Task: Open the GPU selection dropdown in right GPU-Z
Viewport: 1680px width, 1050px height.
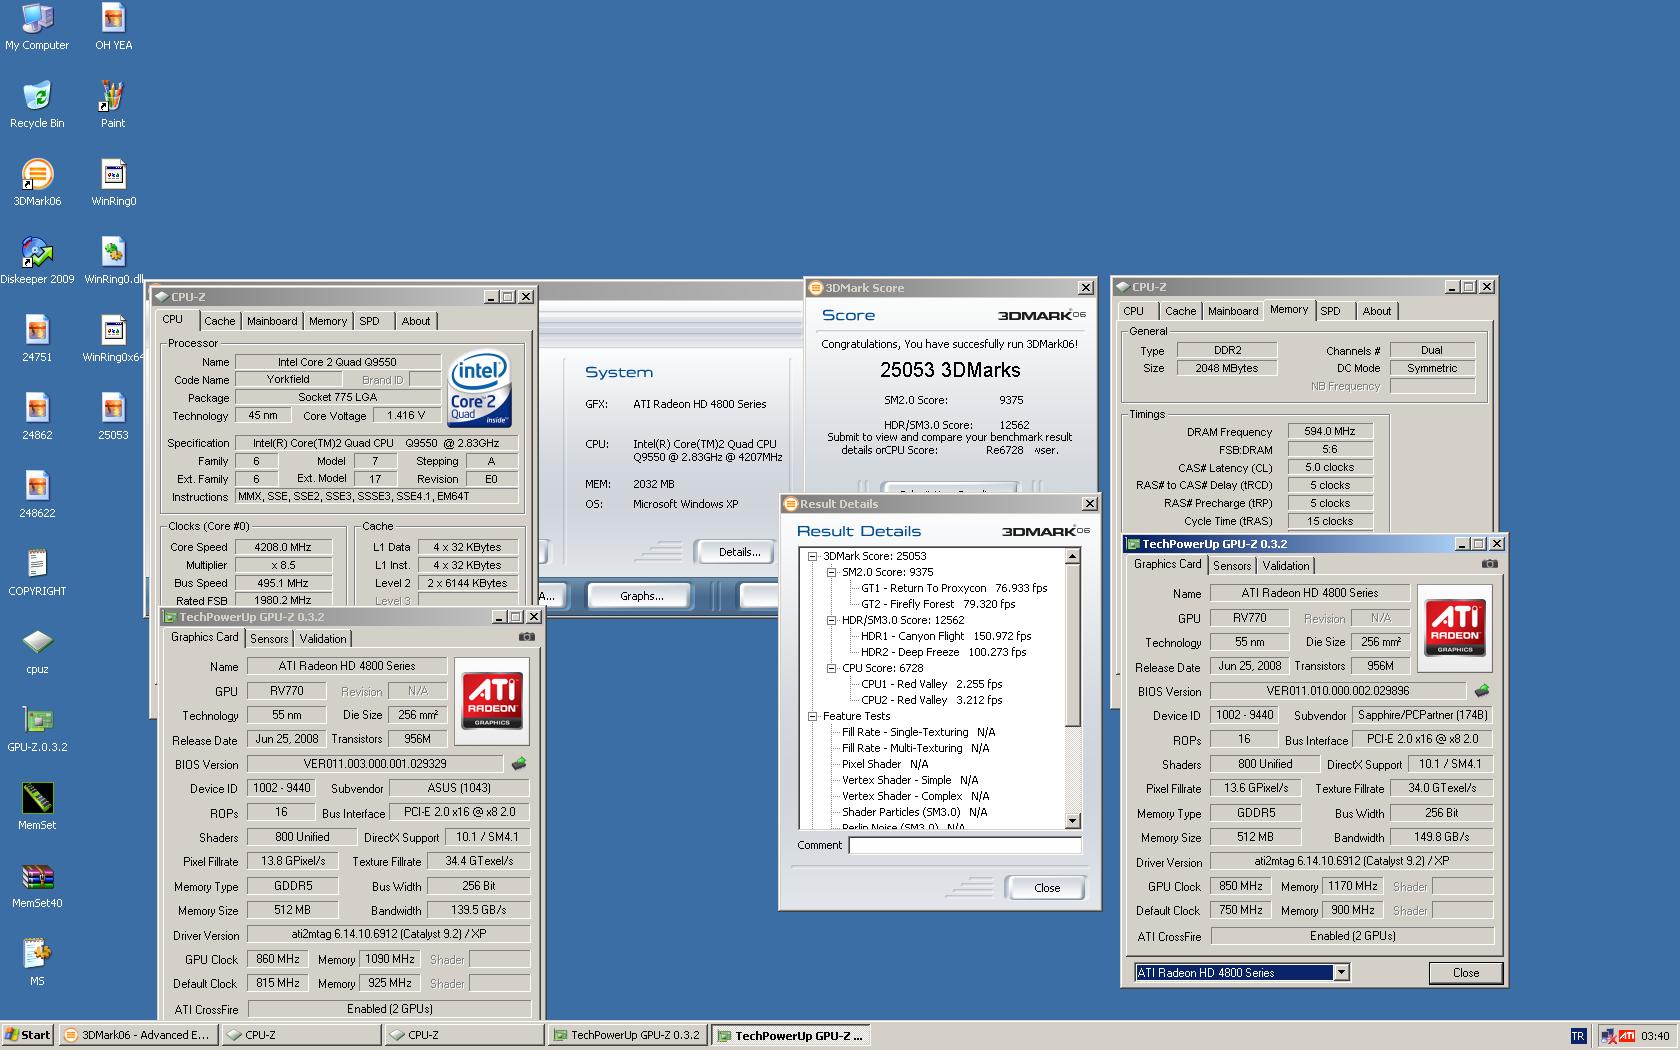Action: pos(1341,972)
